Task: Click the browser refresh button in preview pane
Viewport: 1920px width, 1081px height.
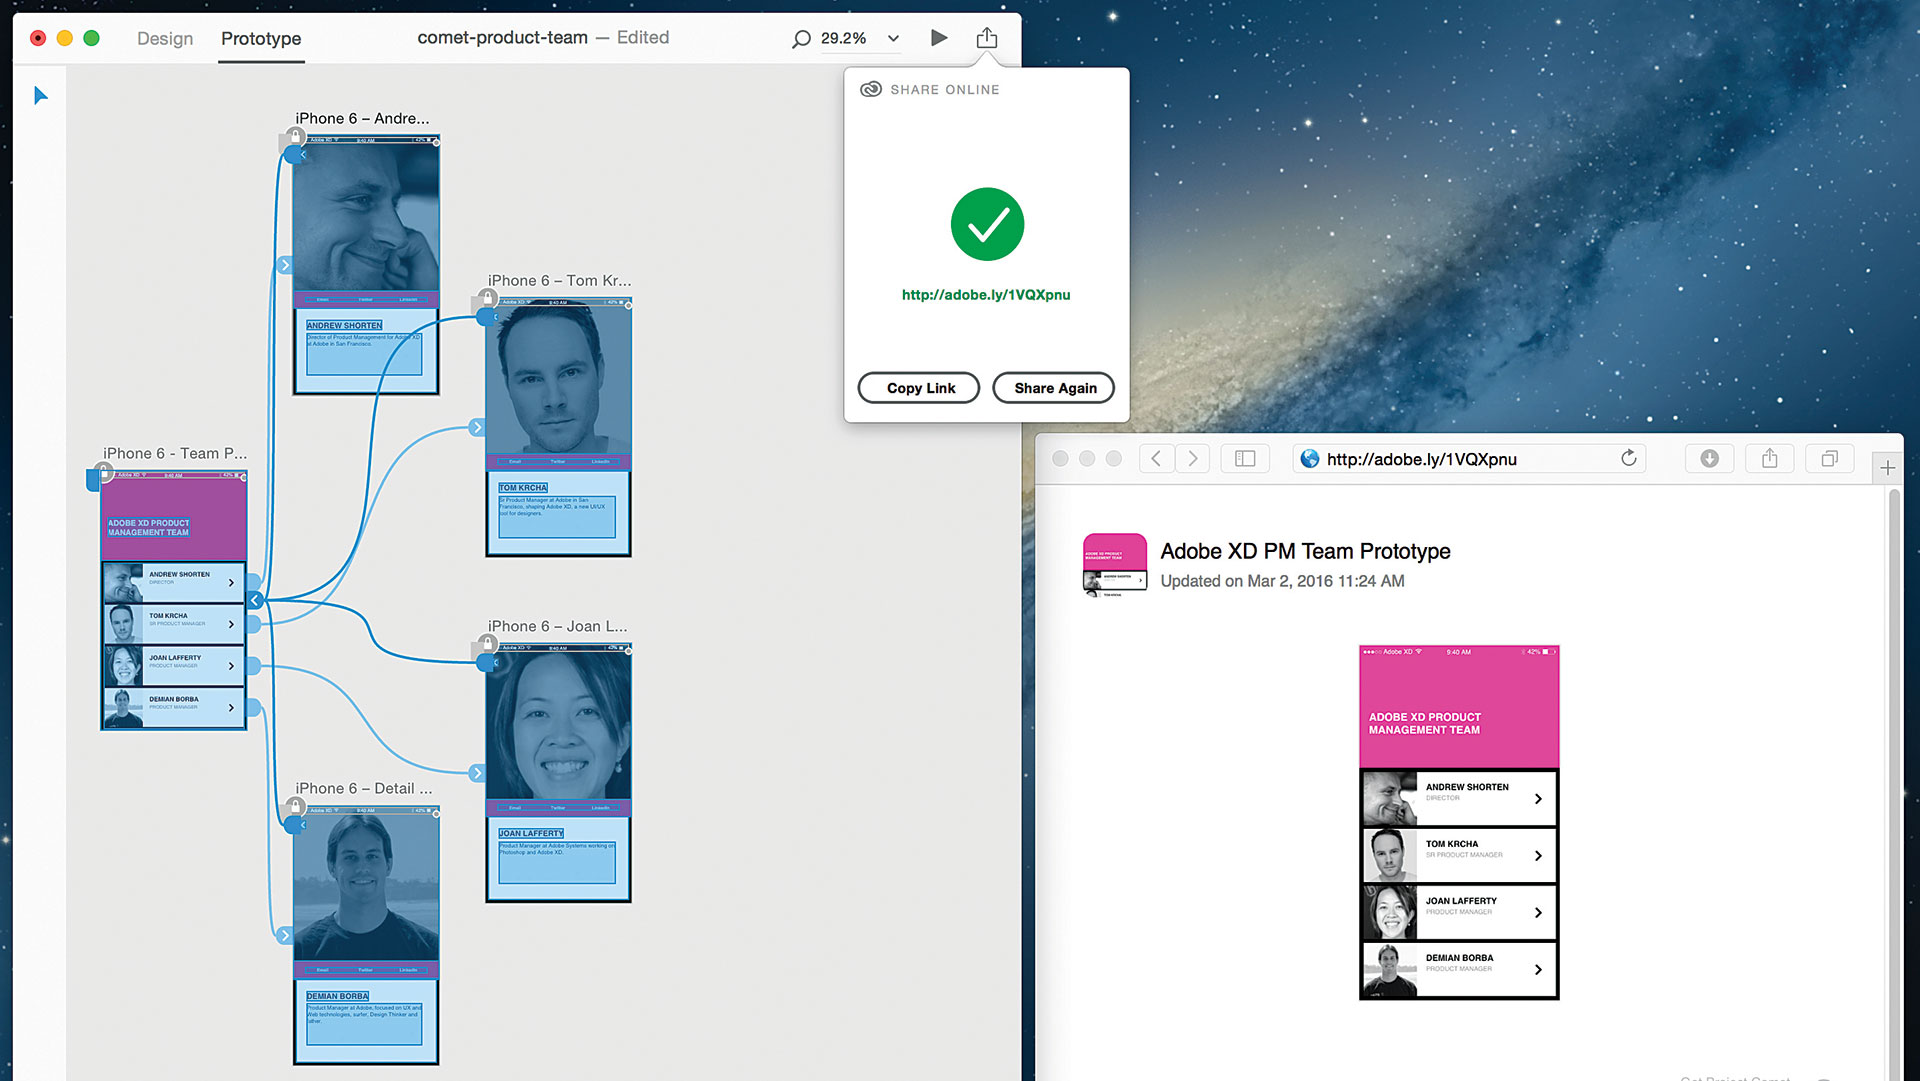Action: click(1633, 459)
